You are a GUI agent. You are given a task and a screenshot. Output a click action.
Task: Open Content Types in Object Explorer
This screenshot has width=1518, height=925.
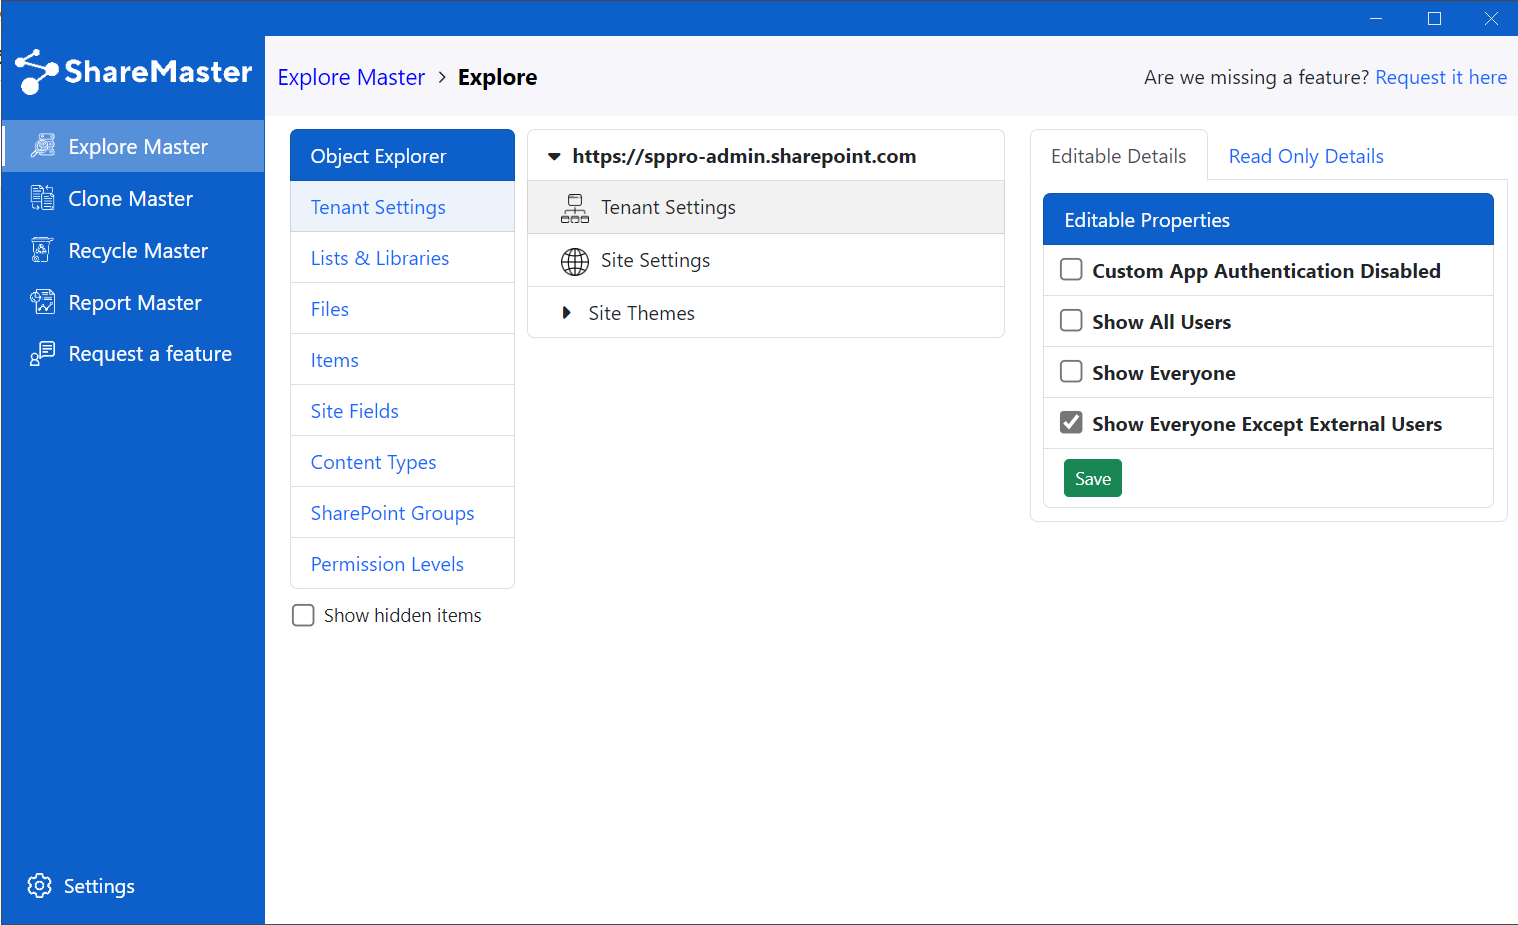click(x=402, y=462)
